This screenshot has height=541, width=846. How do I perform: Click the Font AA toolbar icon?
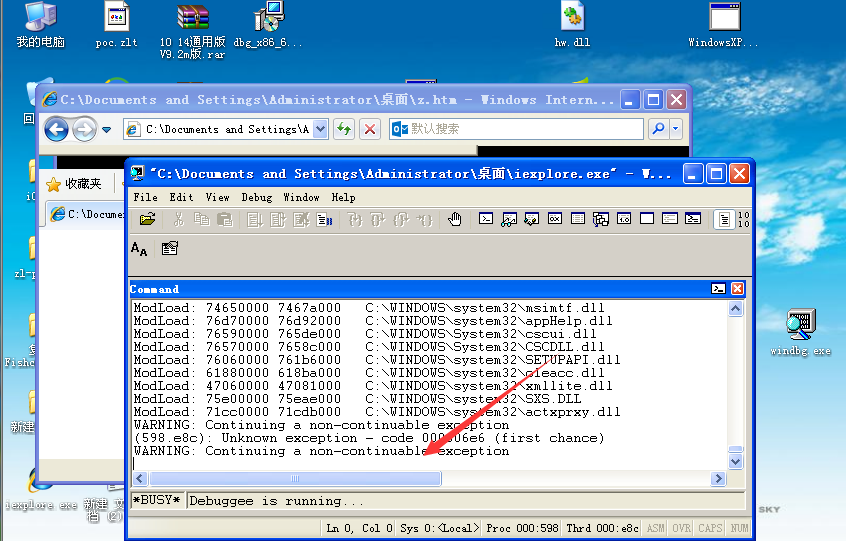tap(139, 249)
